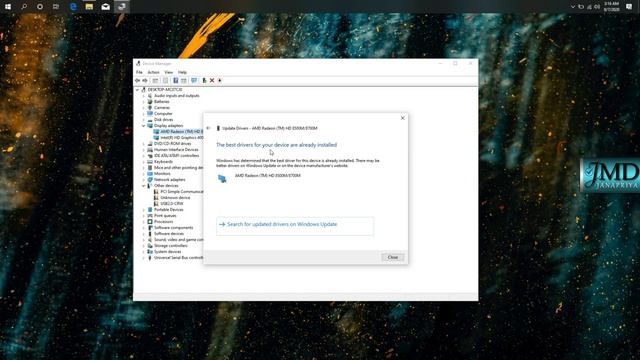Click the green Update driver toolbar icon

(x=204, y=80)
